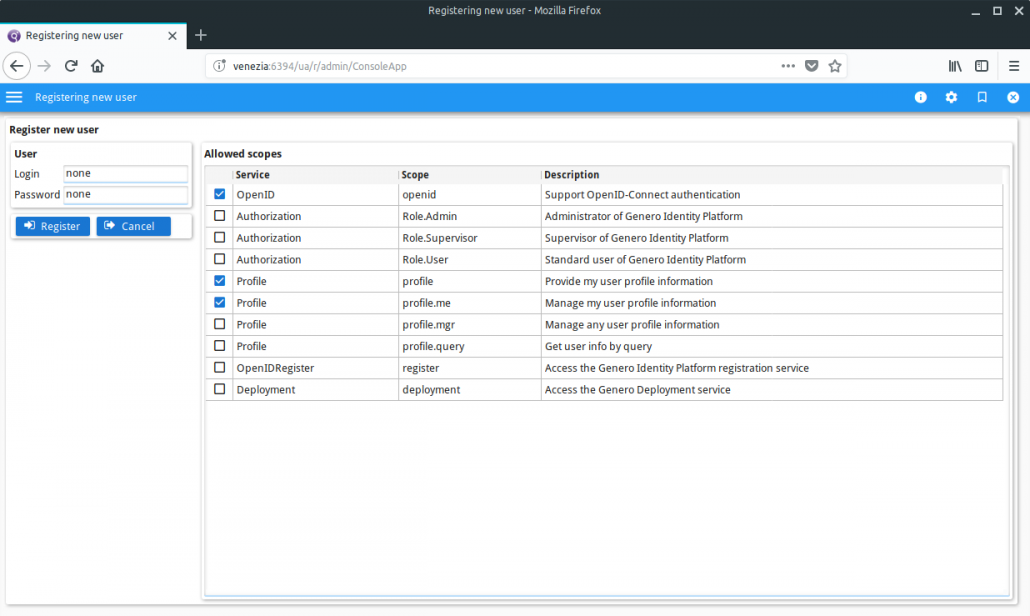Image resolution: width=1030 pixels, height=616 pixels.
Task: Check the deployment scope checkbox
Action: [x=219, y=389]
